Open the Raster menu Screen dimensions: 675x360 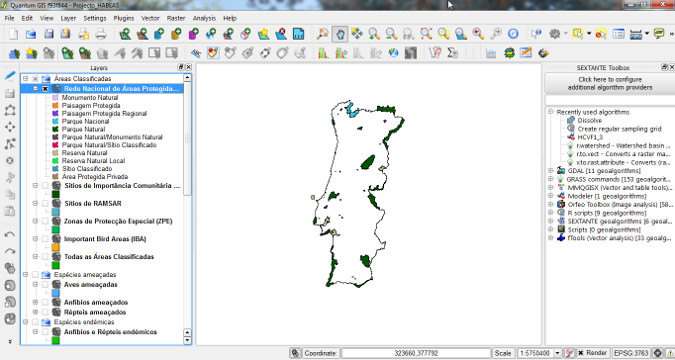176,19
